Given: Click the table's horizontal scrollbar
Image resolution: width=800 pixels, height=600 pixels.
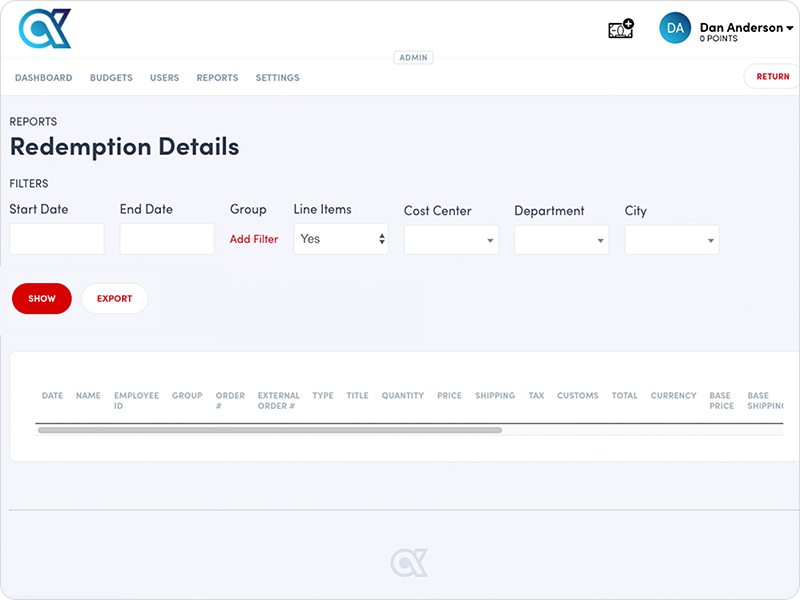Looking at the screenshot, I should (270, 430).
